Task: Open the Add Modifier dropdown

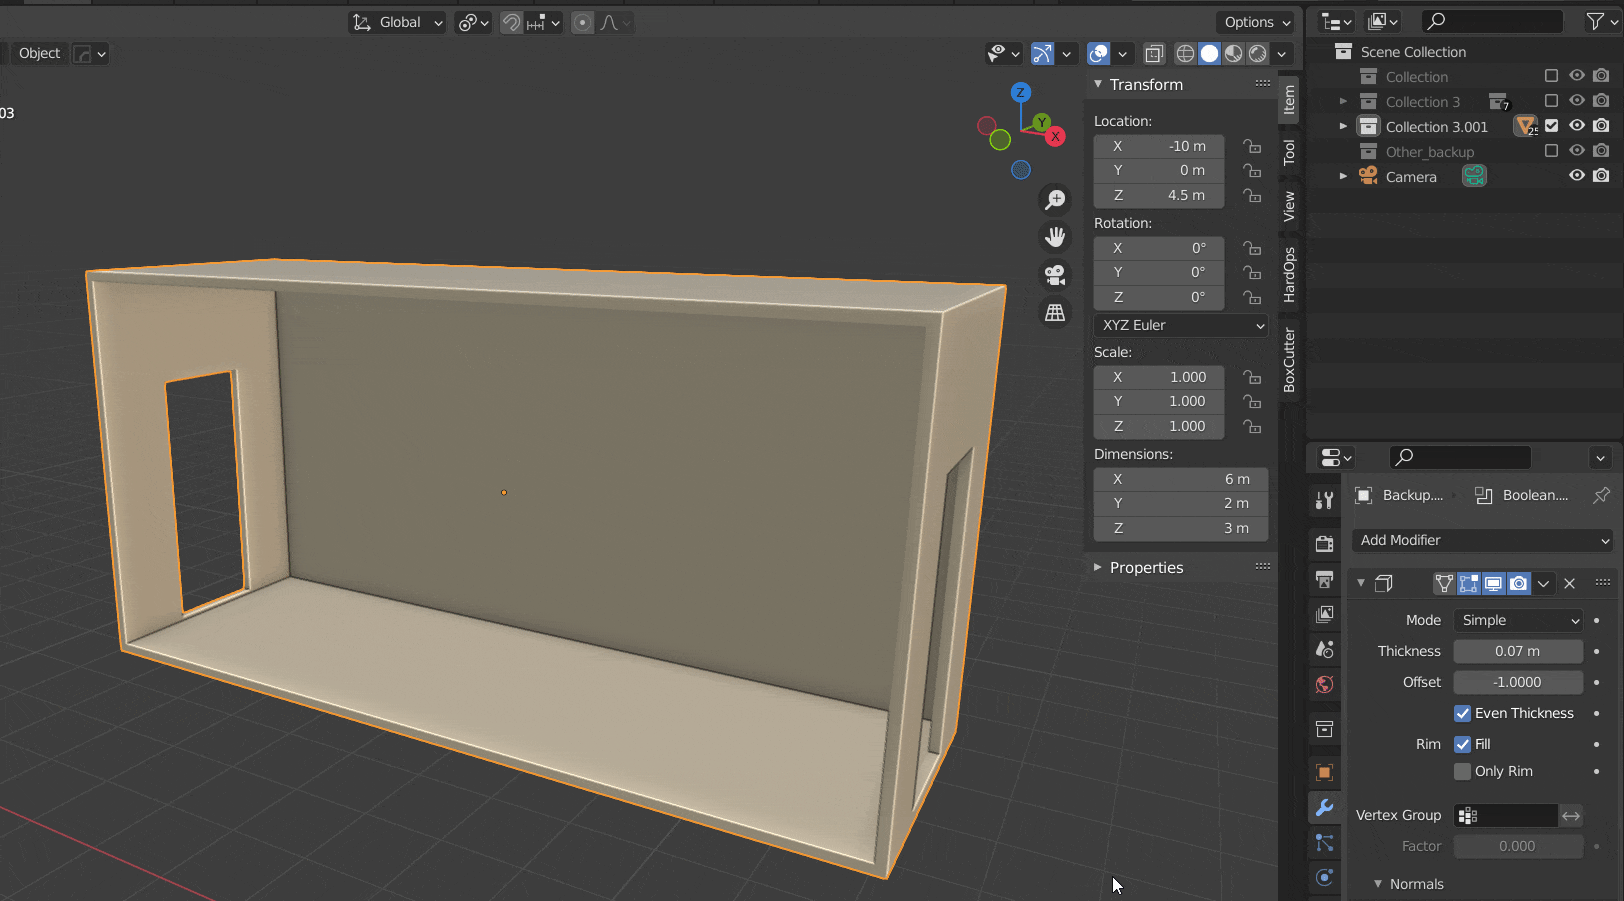Action: (x=1482, y=540)
